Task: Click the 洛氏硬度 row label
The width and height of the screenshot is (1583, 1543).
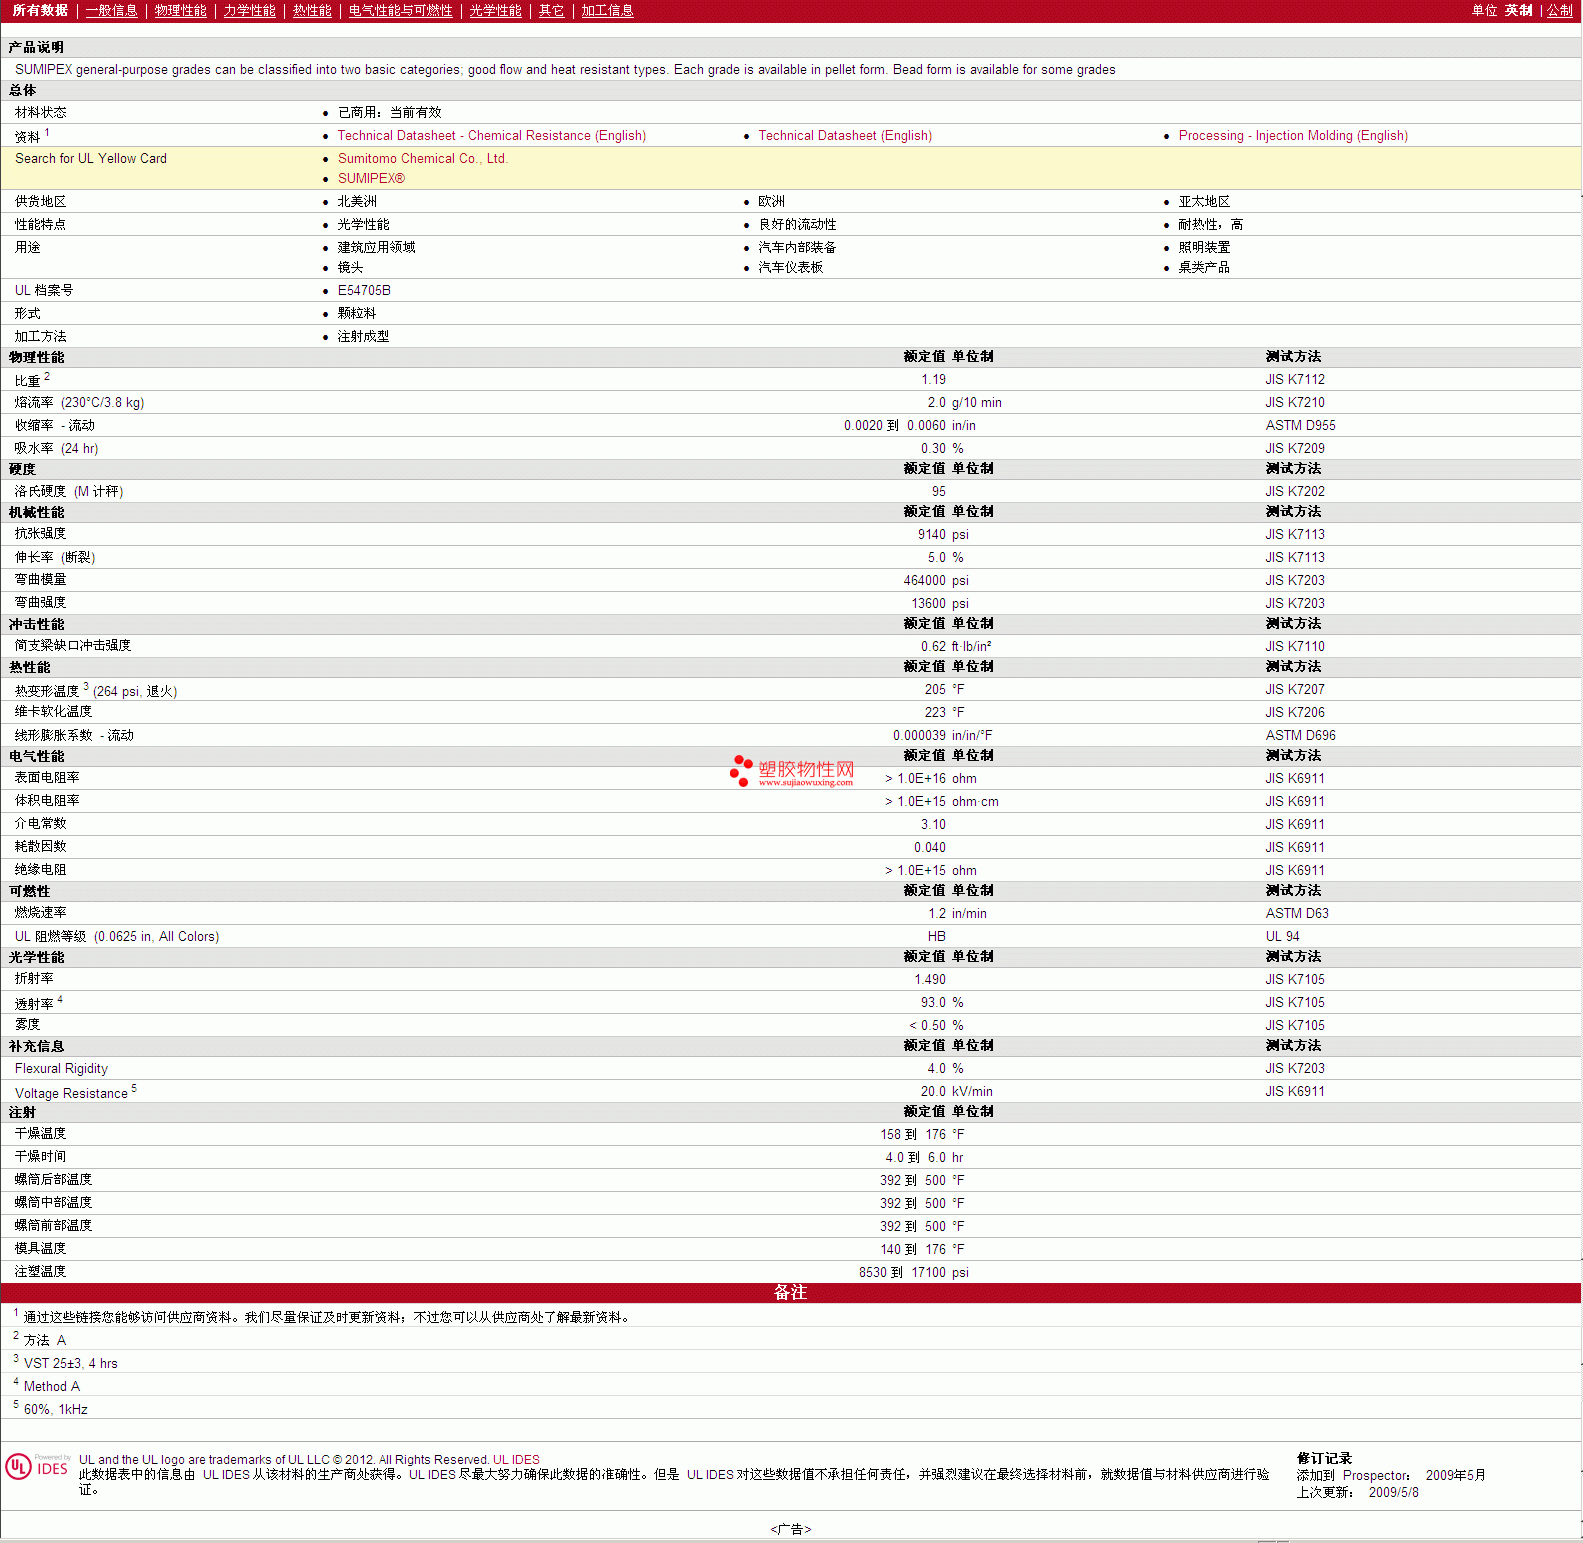Action: click(x=68, y=492)
